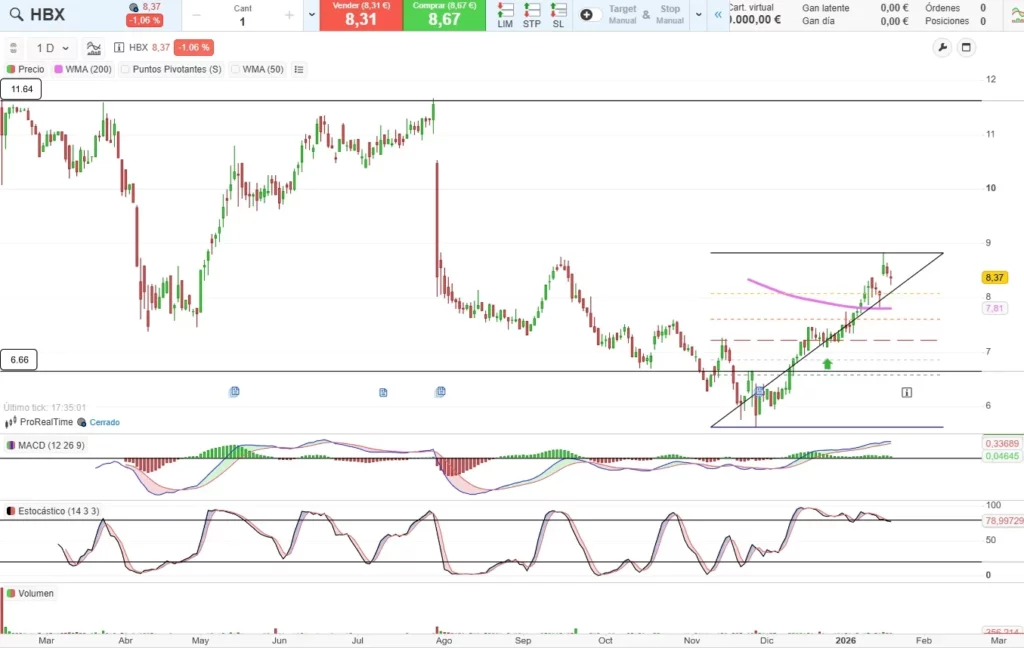
Task: Open the indicator list icon after WMA (50)
Action: [x=299, y=69]
